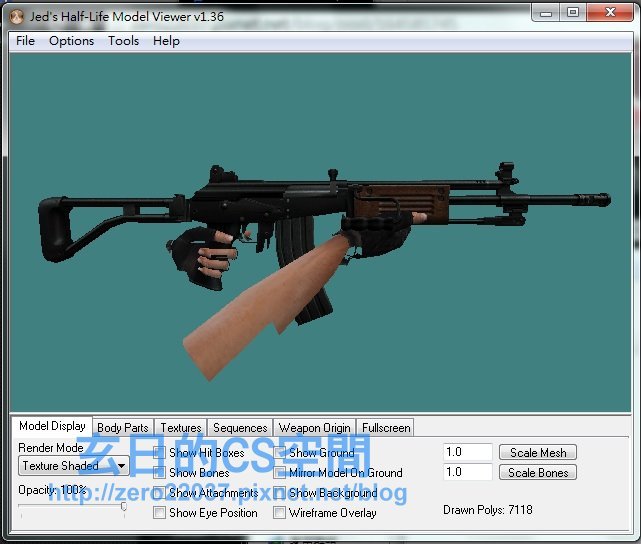The width and height of the screenshot is (641, 544).
Task: Minimize the Model Viewer window
Action: pos(546,13)
